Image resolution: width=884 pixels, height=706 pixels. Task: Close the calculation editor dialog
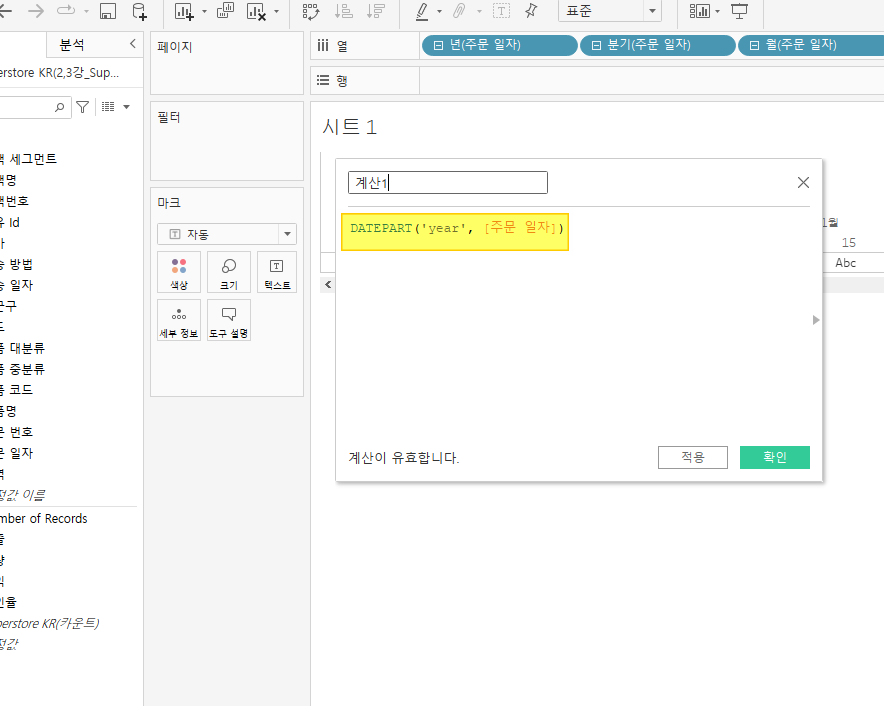coord(803,183)
